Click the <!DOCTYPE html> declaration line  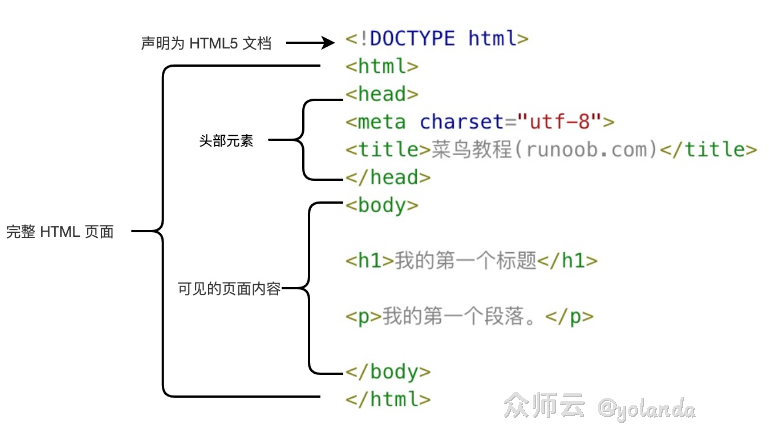coord(436,39)
